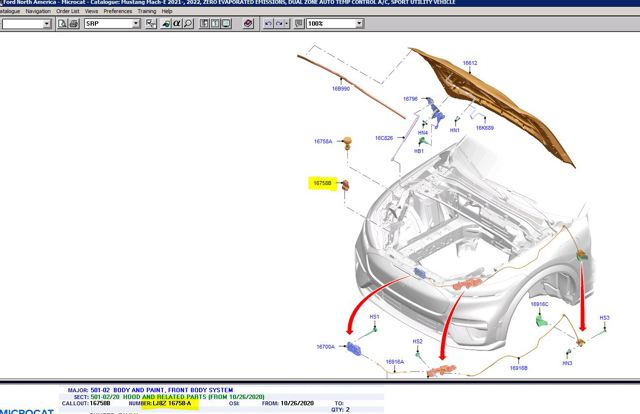Click the tree structure toolbar icon
Image resolution: width=640 pixels, height=414 pixels.
pyautogui.click(x=151, y=24)
